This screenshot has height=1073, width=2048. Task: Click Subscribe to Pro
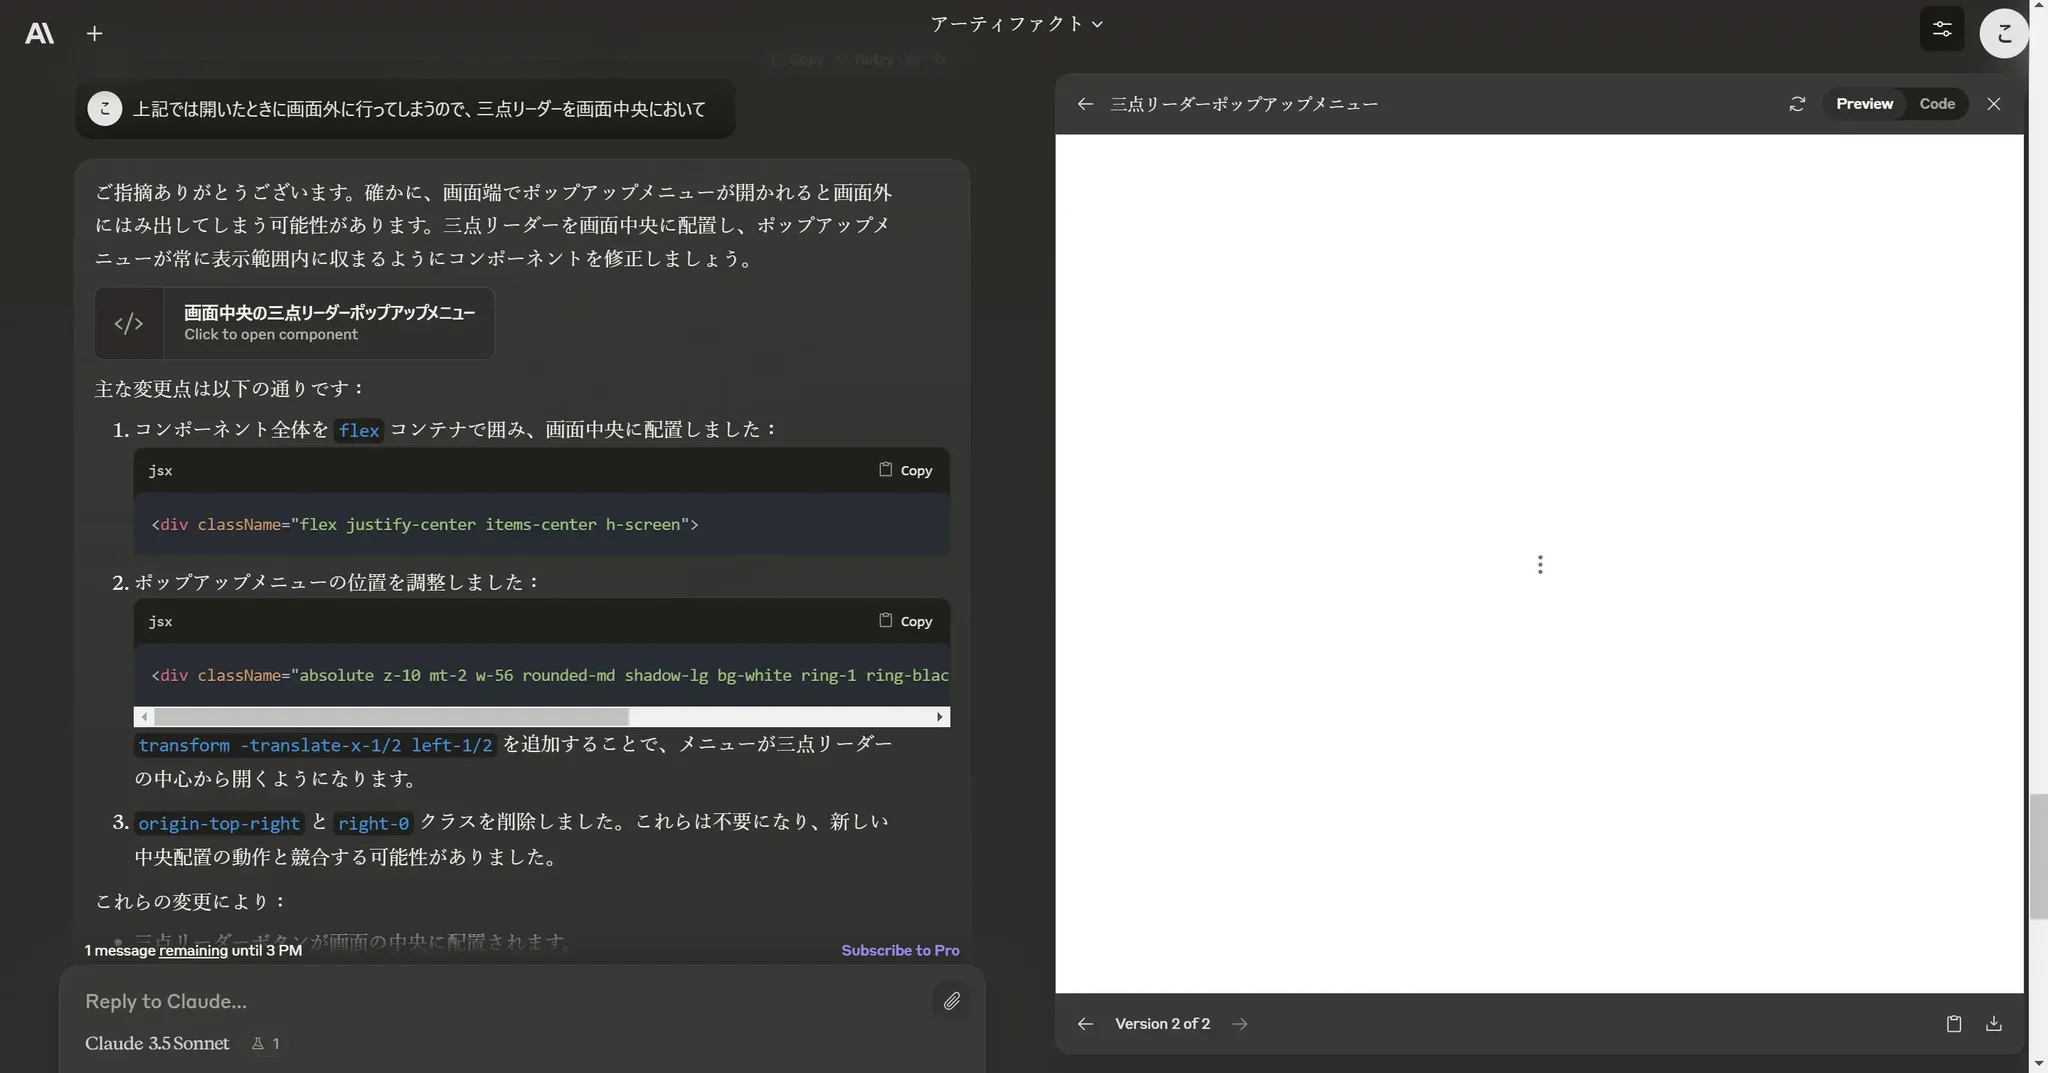pos(899,950)
